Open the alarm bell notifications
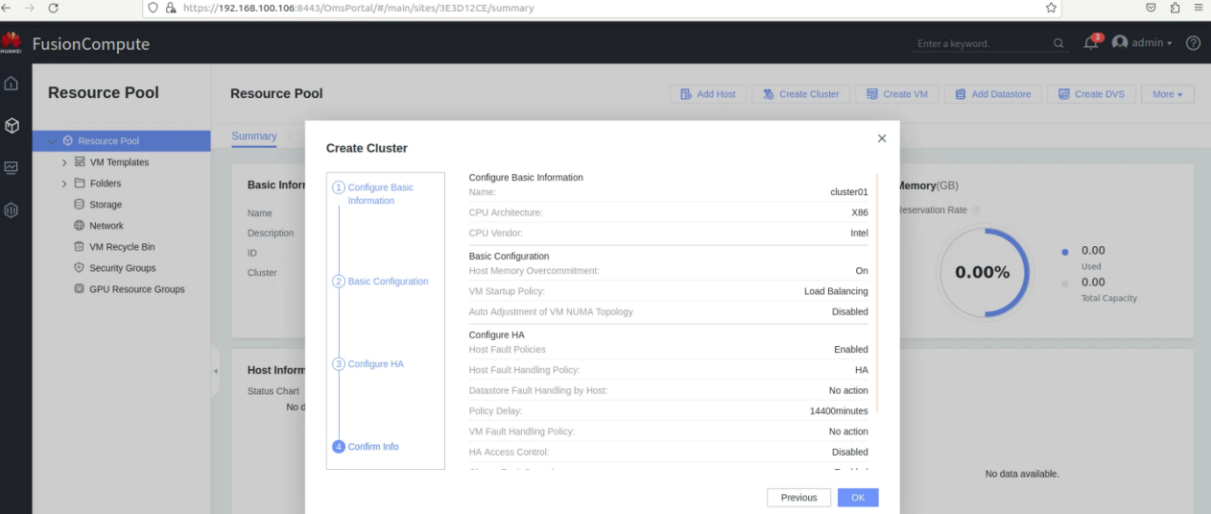Screen dimensions: 1211x514 (x=1091, y=43)
